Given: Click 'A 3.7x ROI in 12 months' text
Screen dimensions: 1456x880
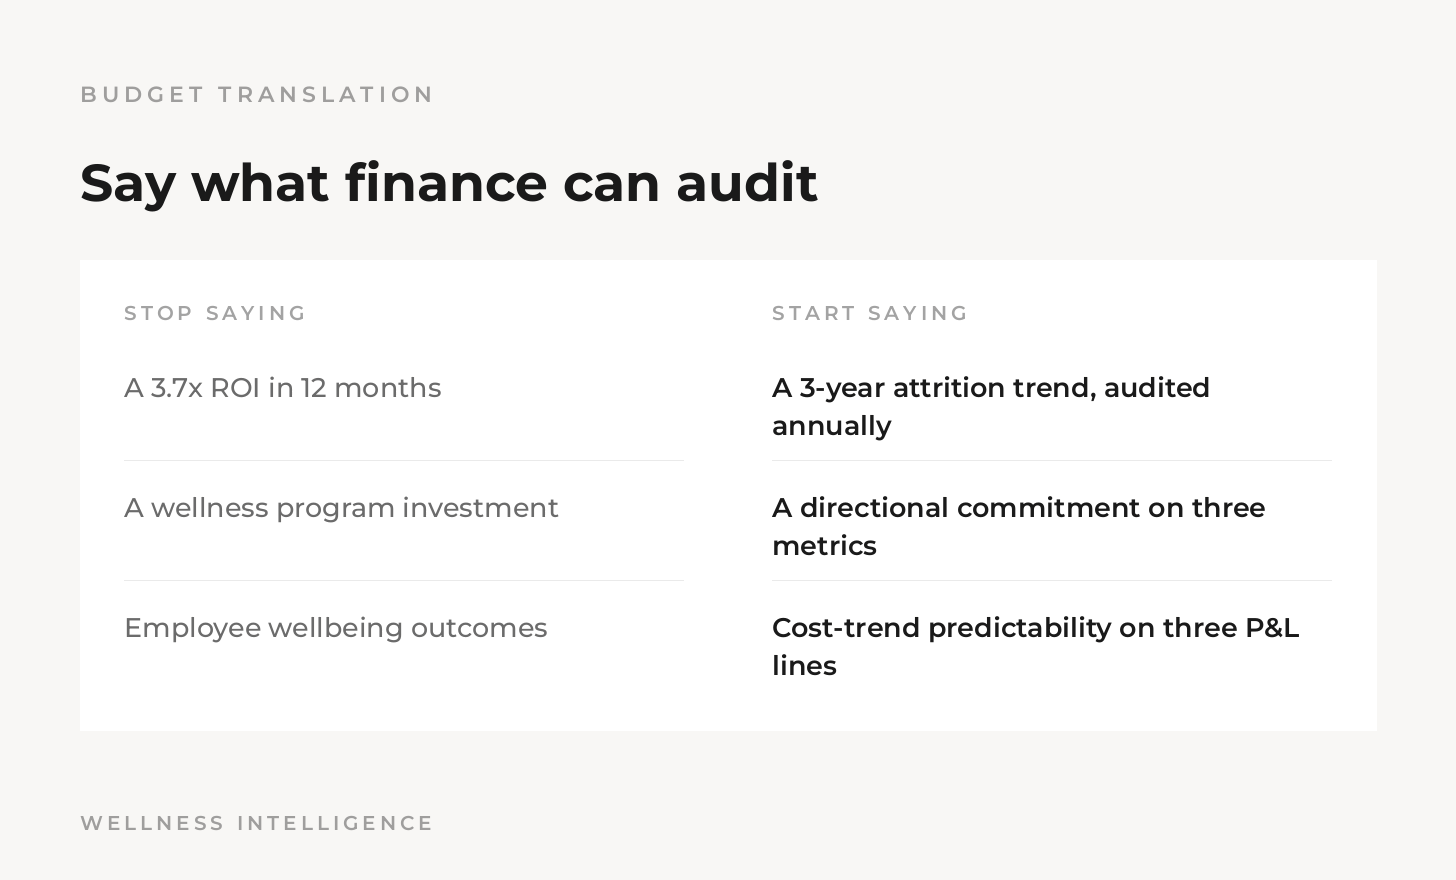Looking at the screenshot, I should (x=282, y=388).
